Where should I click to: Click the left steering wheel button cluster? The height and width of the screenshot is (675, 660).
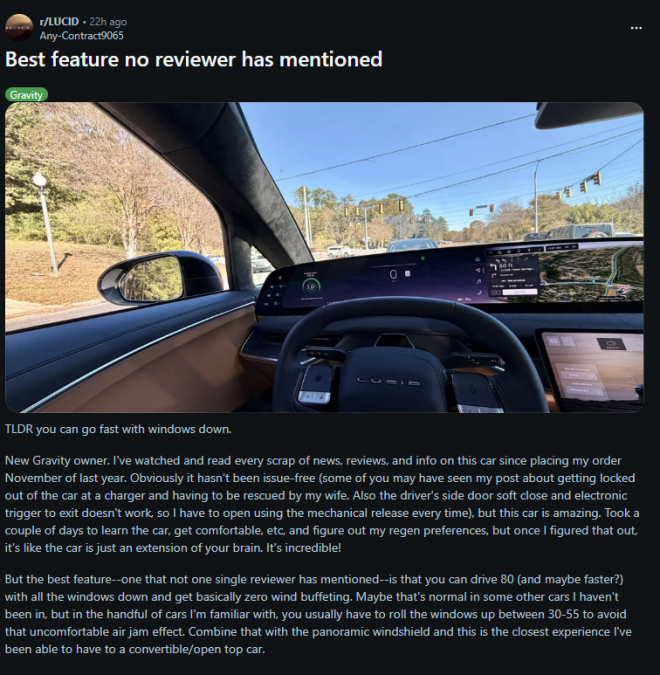tap(316, 384)
